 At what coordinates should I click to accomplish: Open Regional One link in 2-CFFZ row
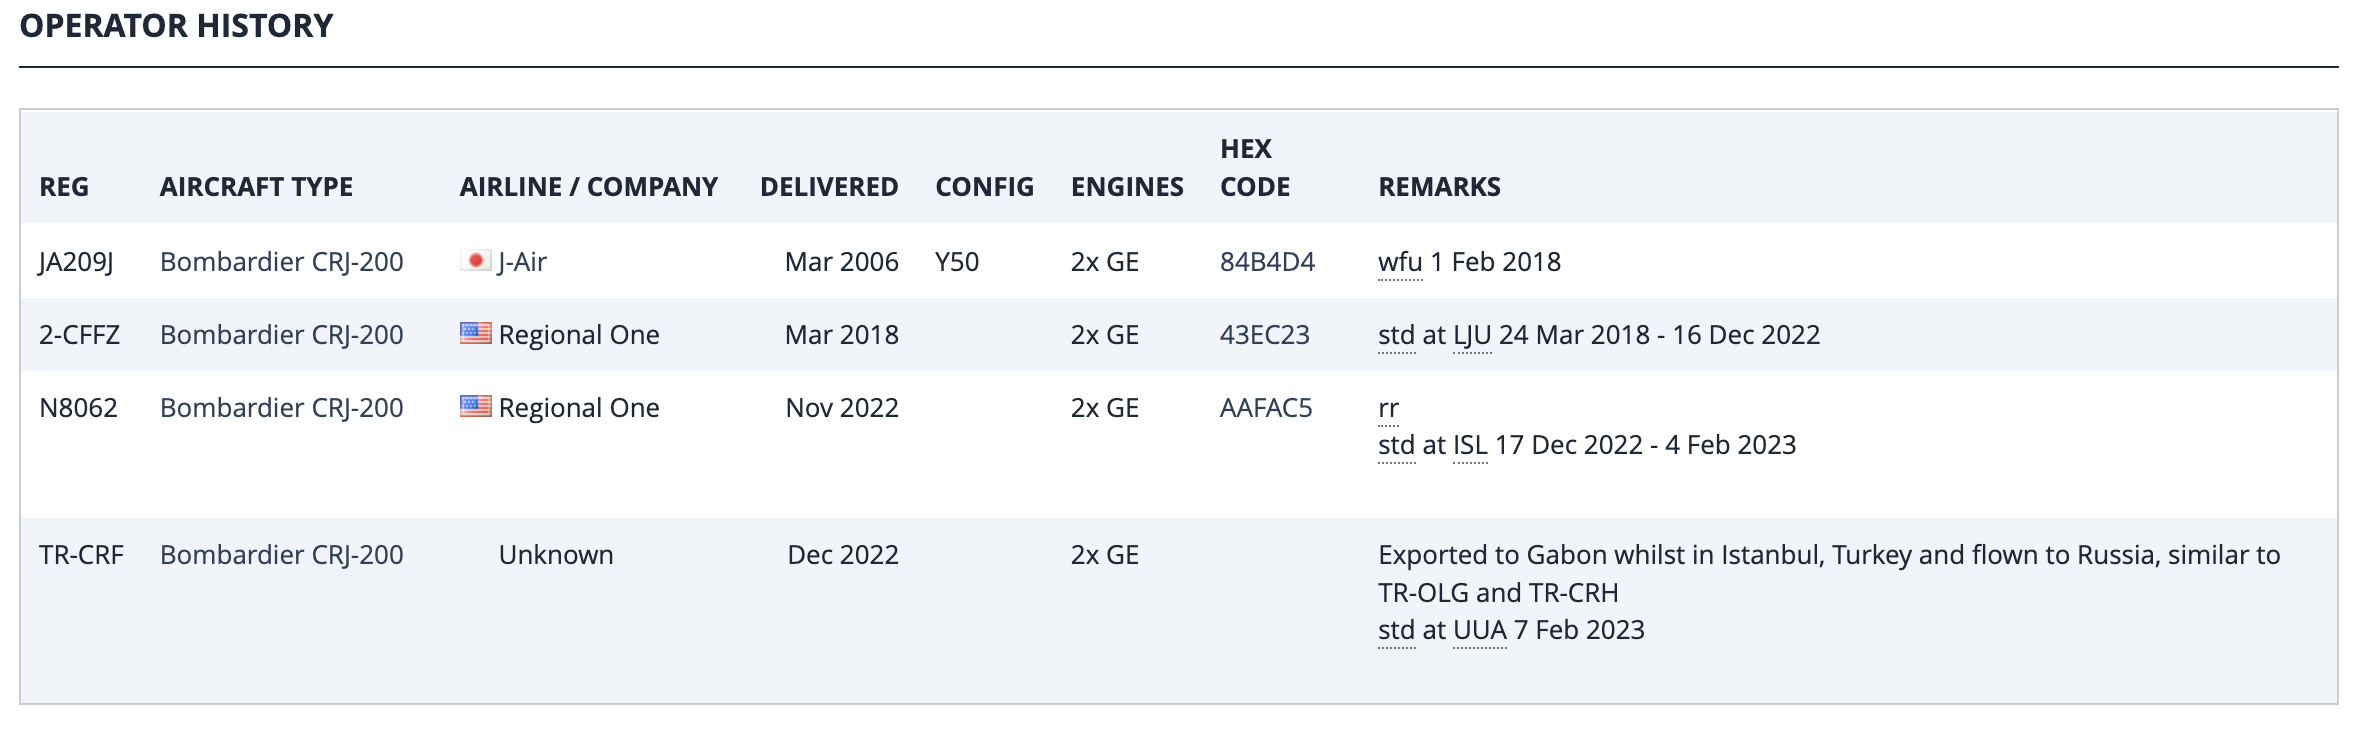579,335
